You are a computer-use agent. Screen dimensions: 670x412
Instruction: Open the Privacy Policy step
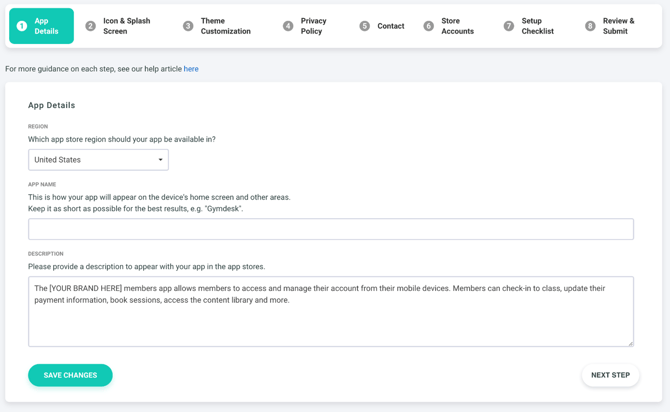coord(313,26)
